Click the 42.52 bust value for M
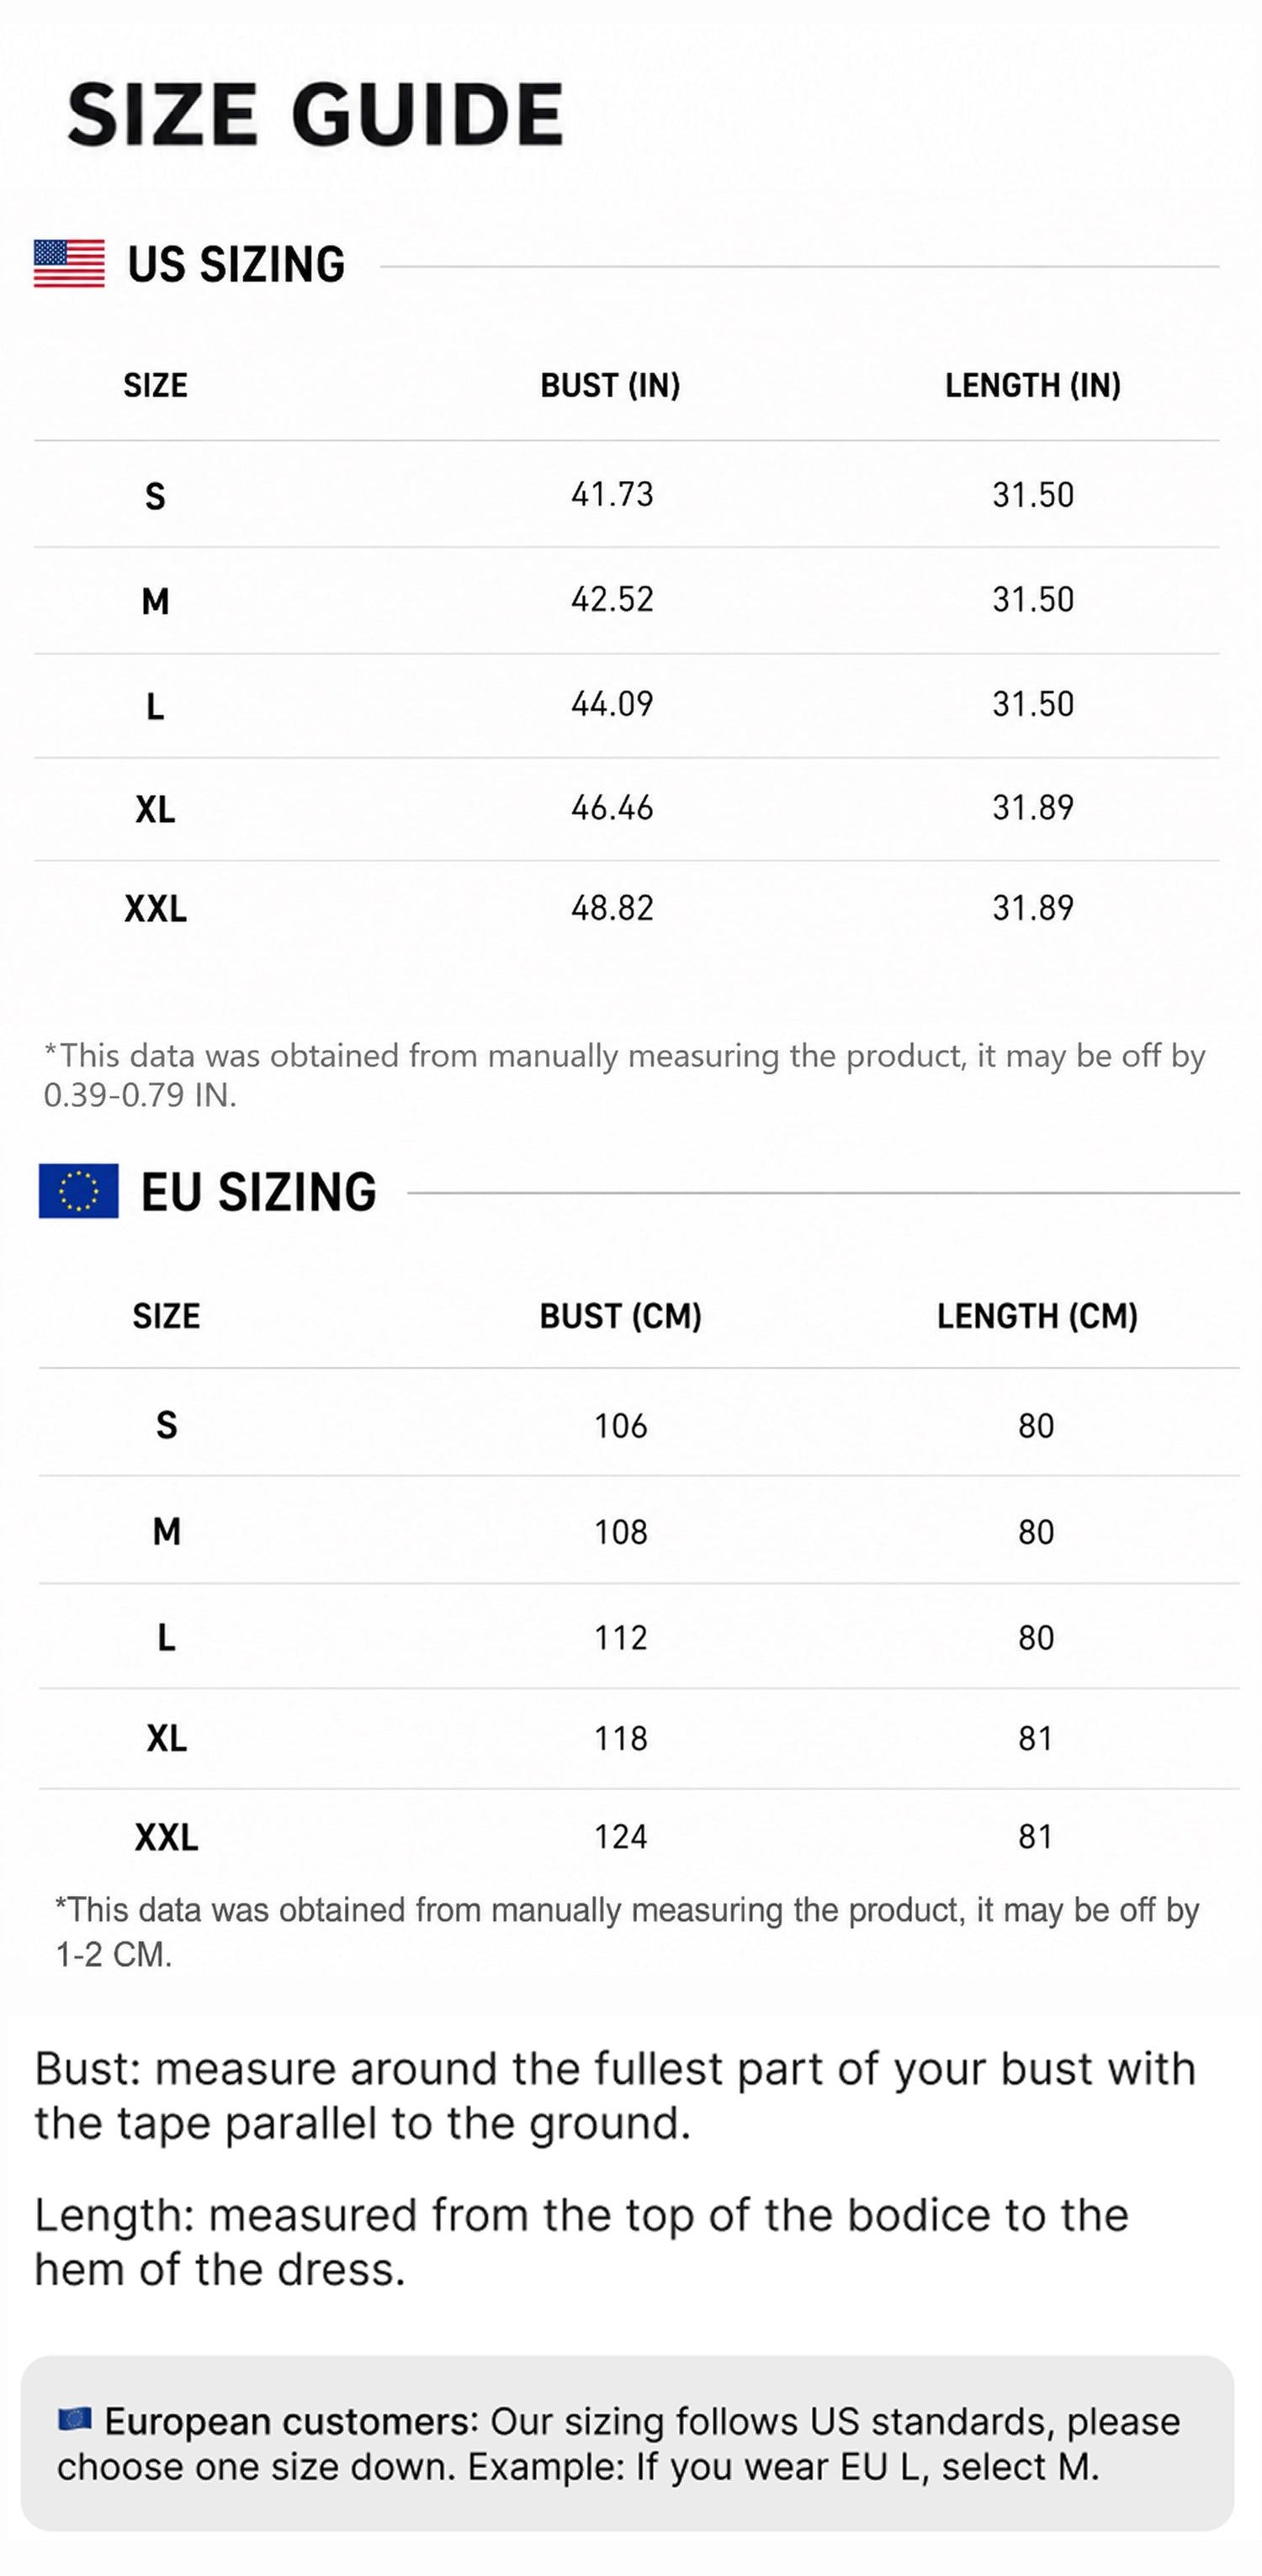 [x=612, y=599]
